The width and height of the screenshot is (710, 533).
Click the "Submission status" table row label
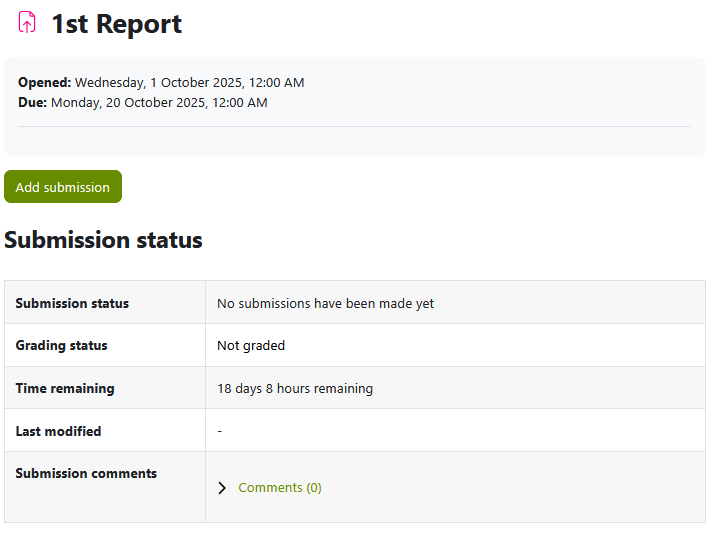click(x=72, y=303)
